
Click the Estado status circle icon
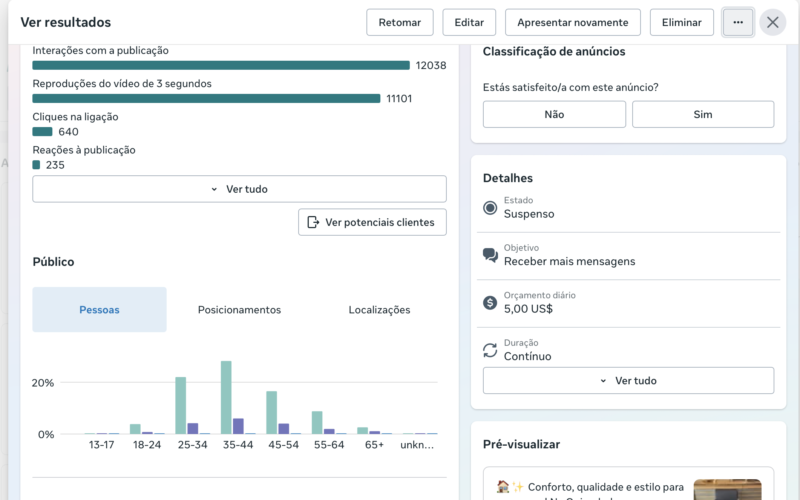[490, 208]
